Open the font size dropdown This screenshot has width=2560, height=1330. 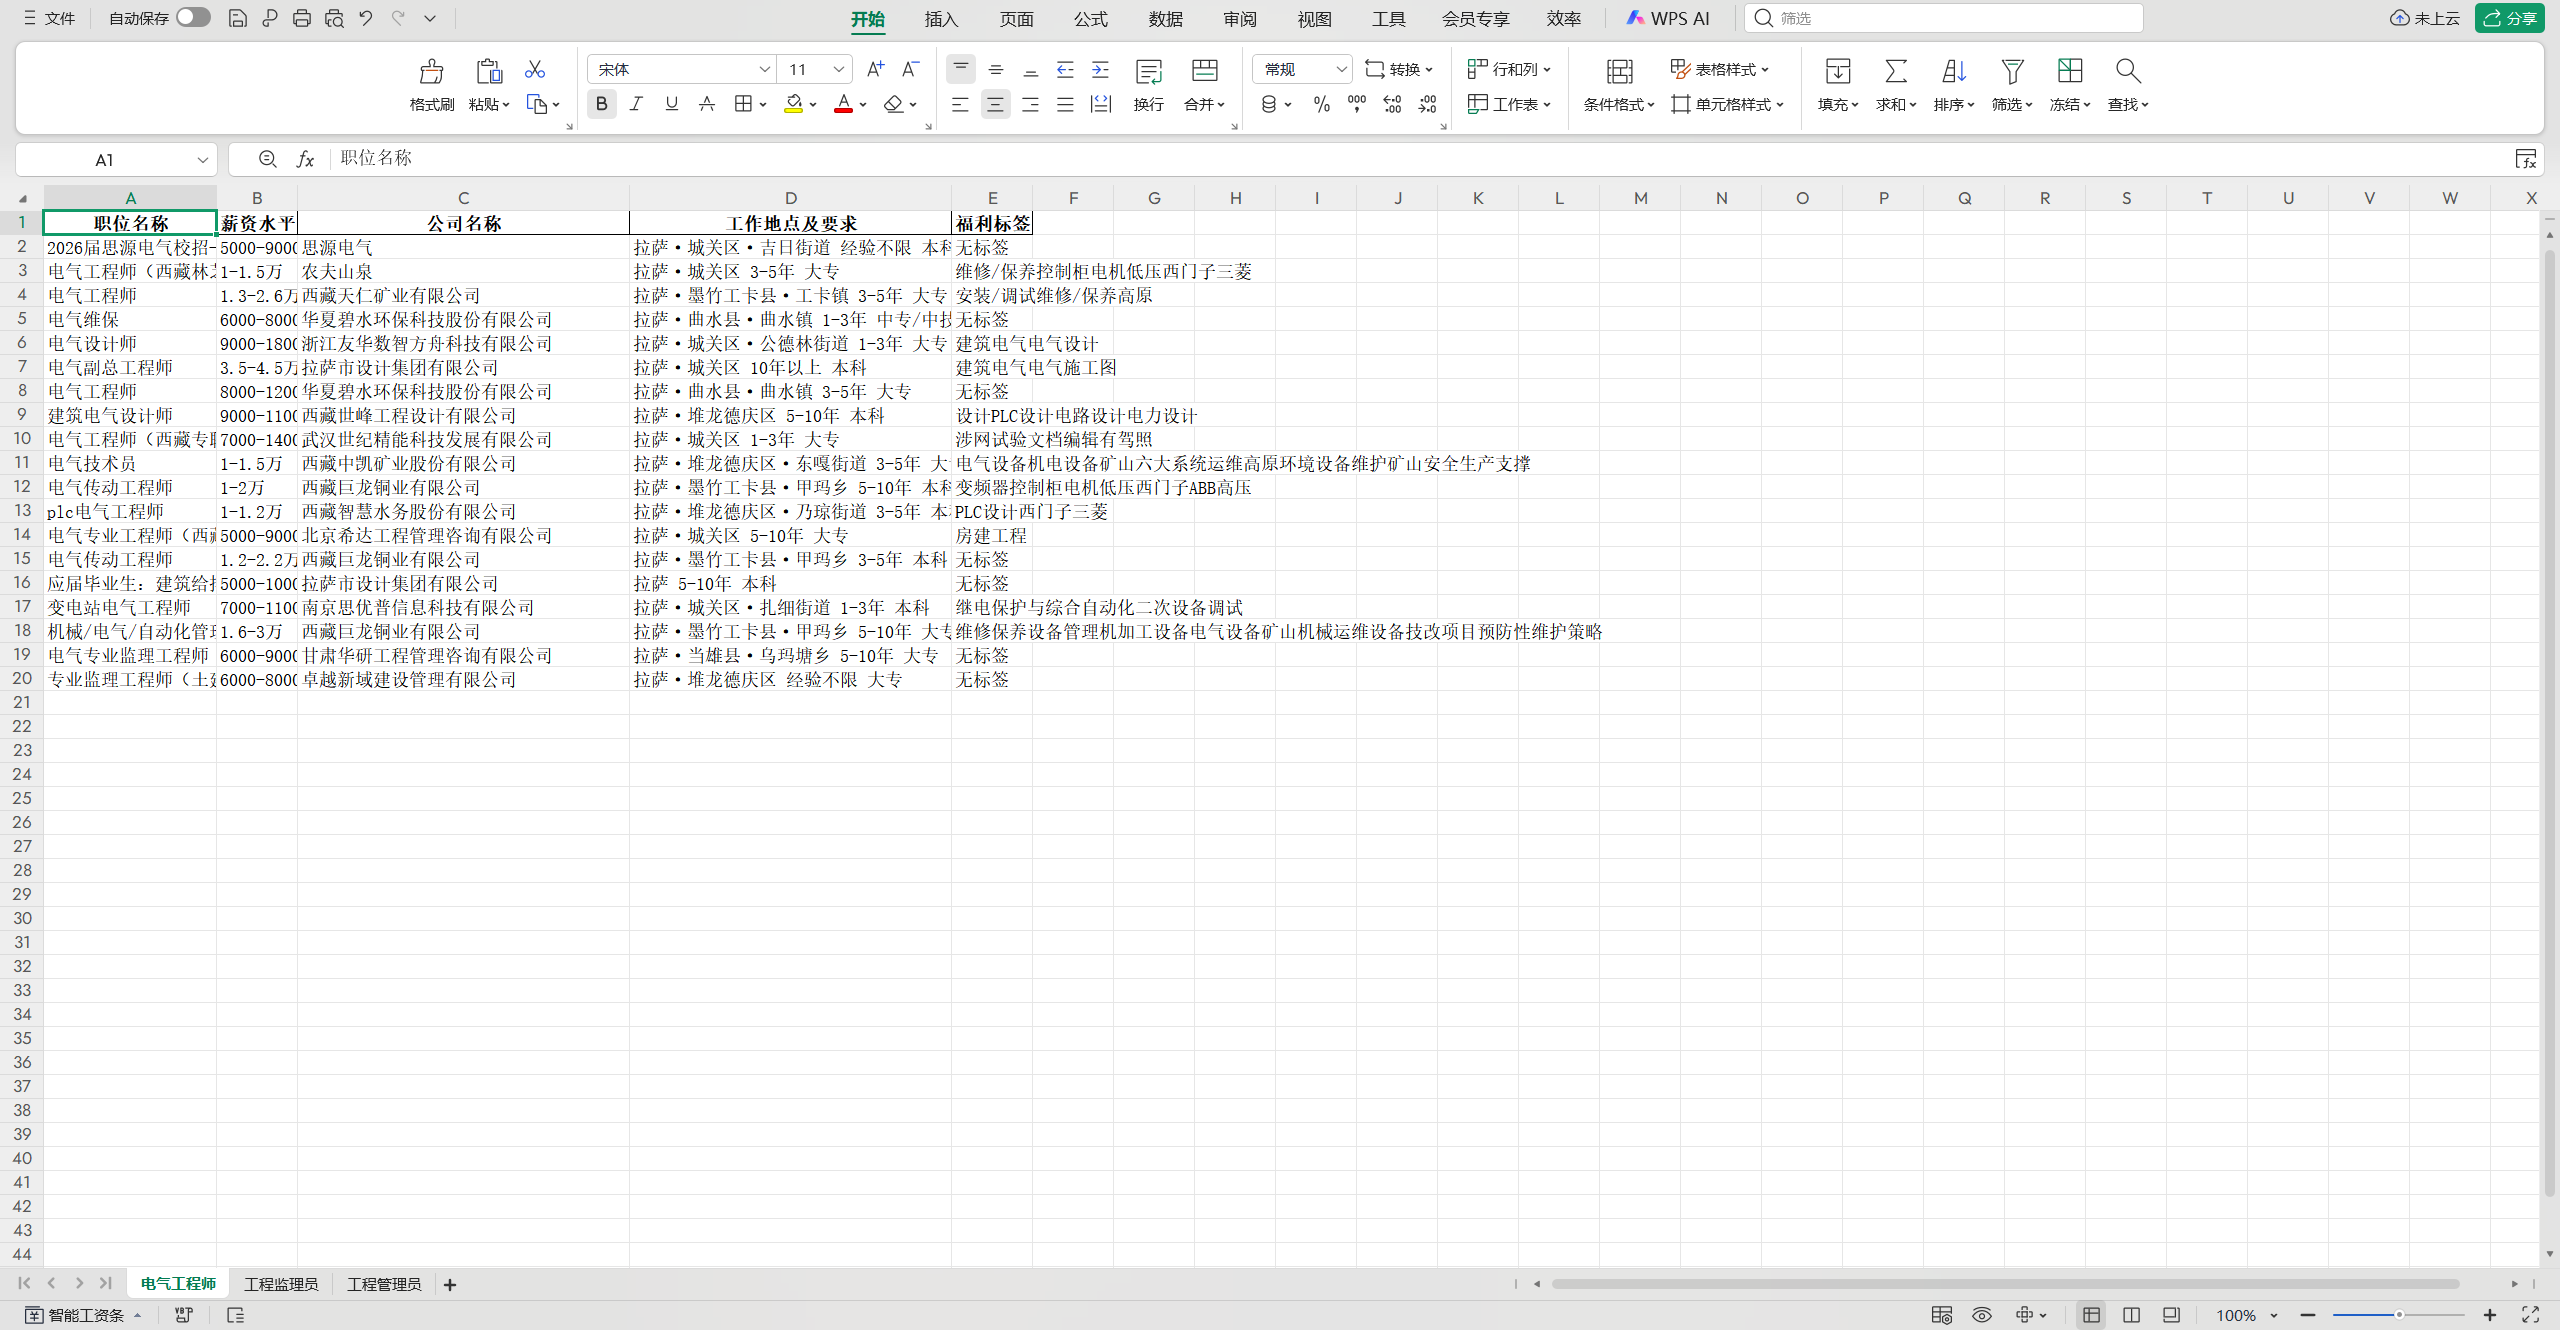pos(839,69)
